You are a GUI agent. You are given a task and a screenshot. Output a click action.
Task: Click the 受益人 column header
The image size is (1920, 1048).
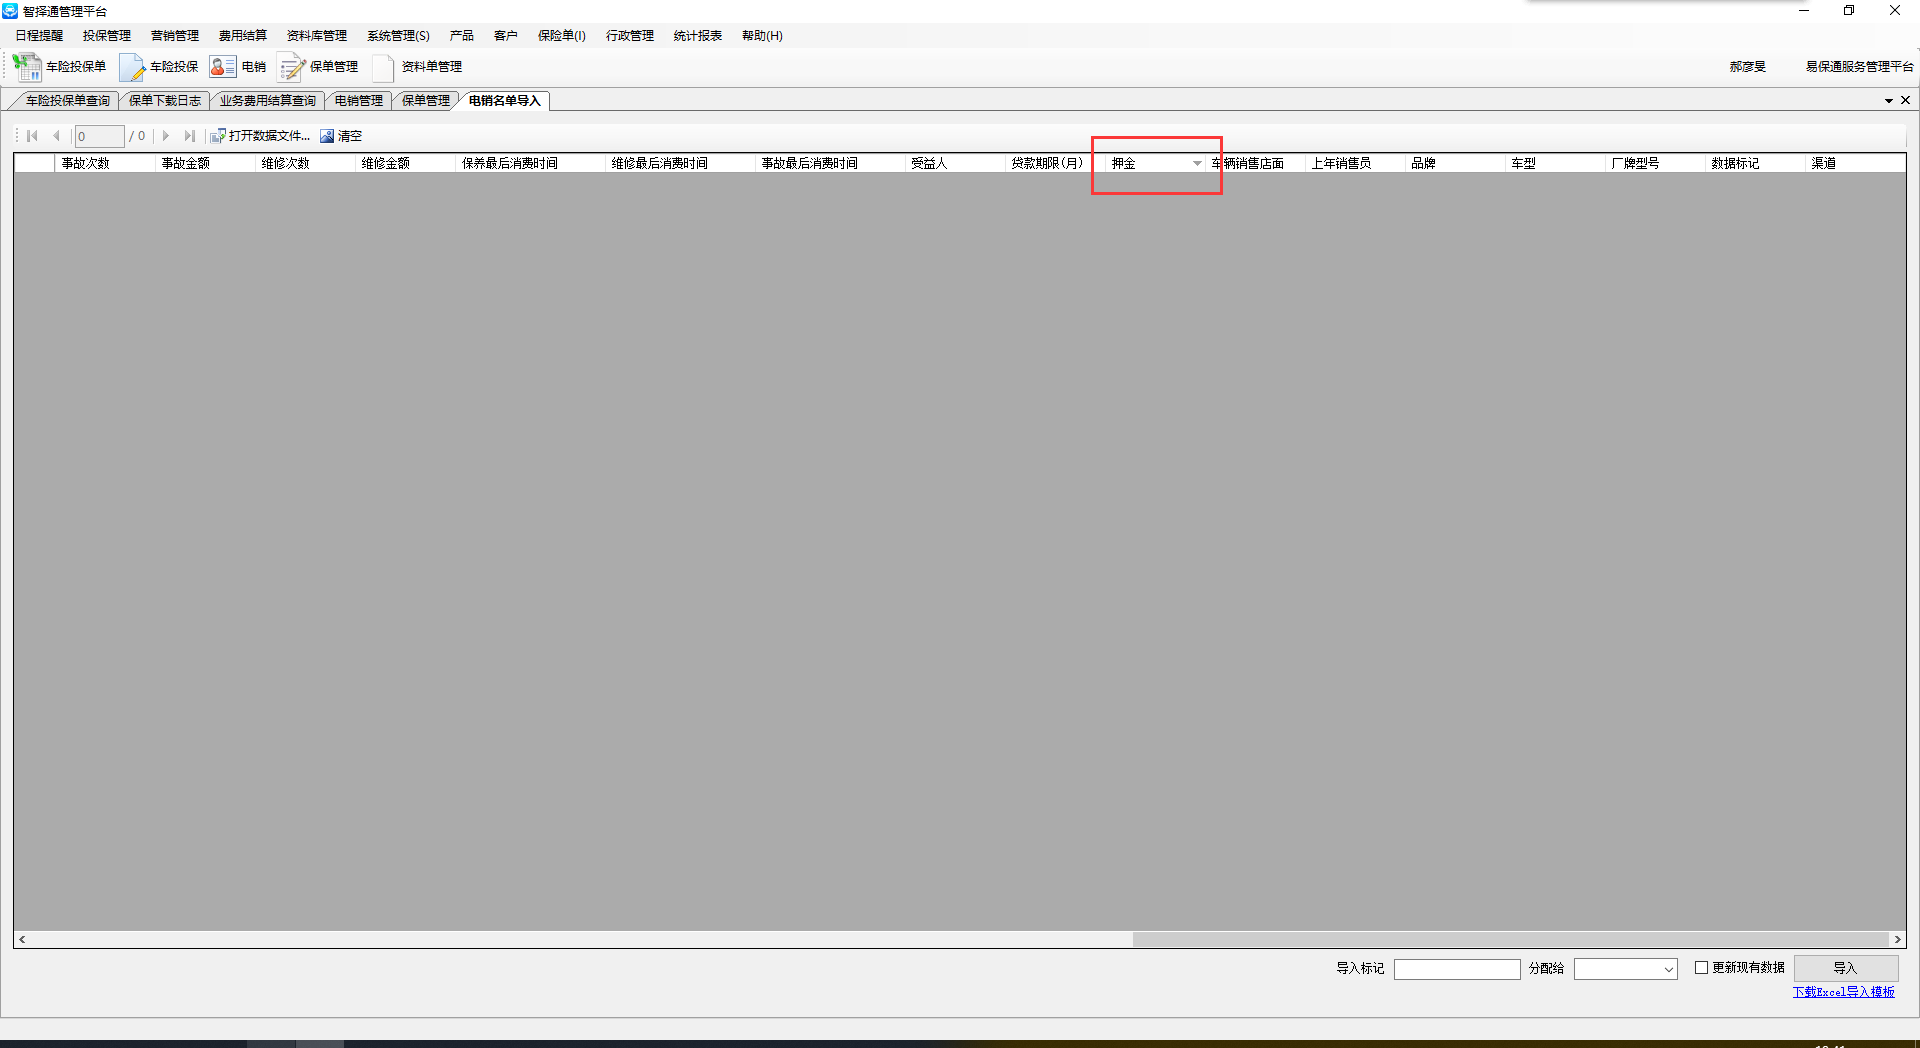(955, 163)
